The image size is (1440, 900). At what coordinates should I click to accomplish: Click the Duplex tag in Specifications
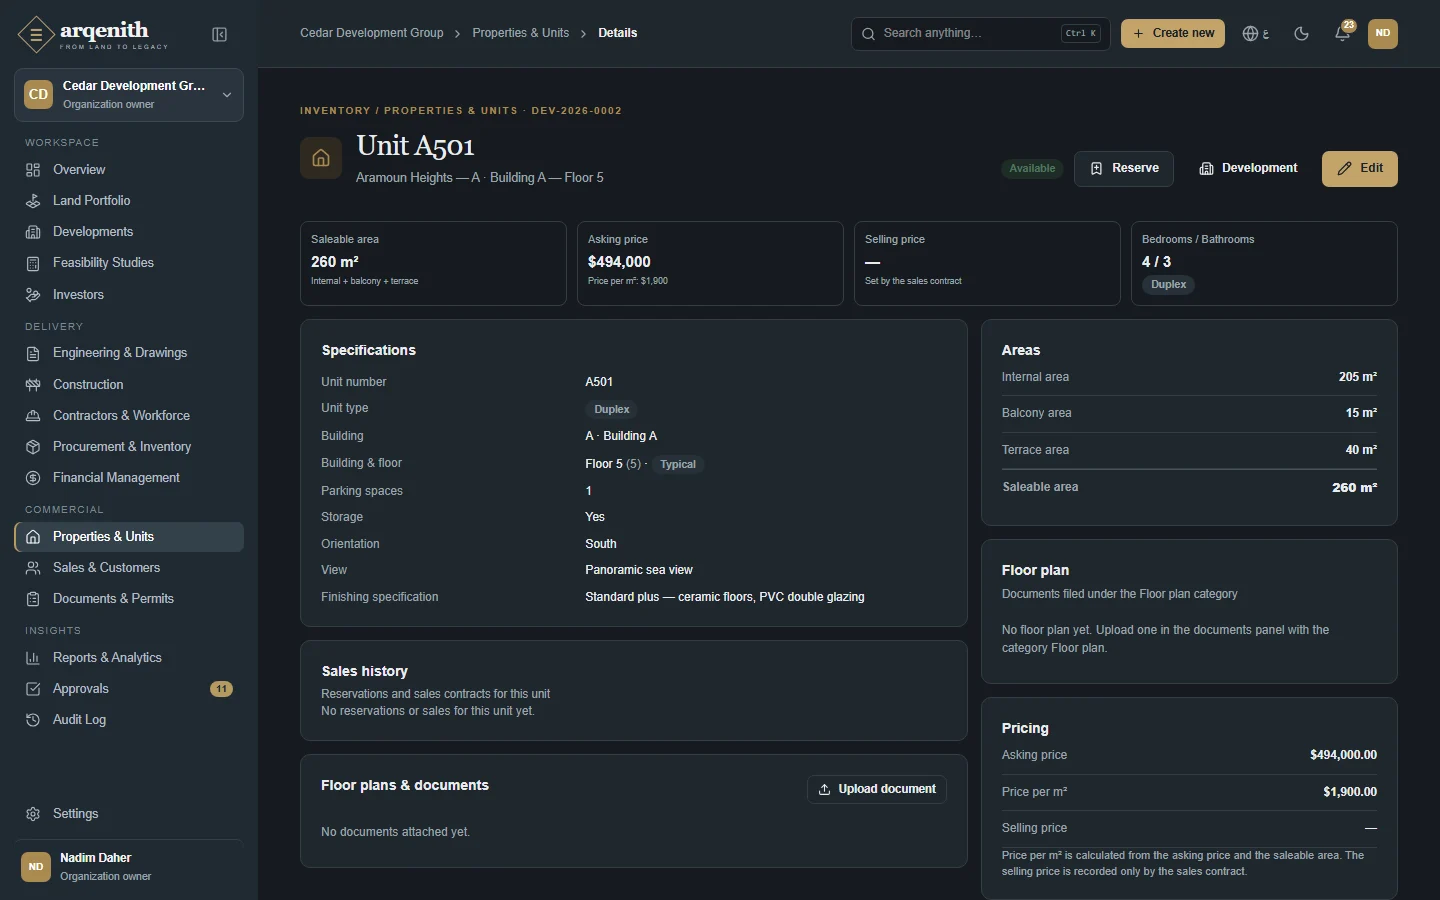point(612,409)
